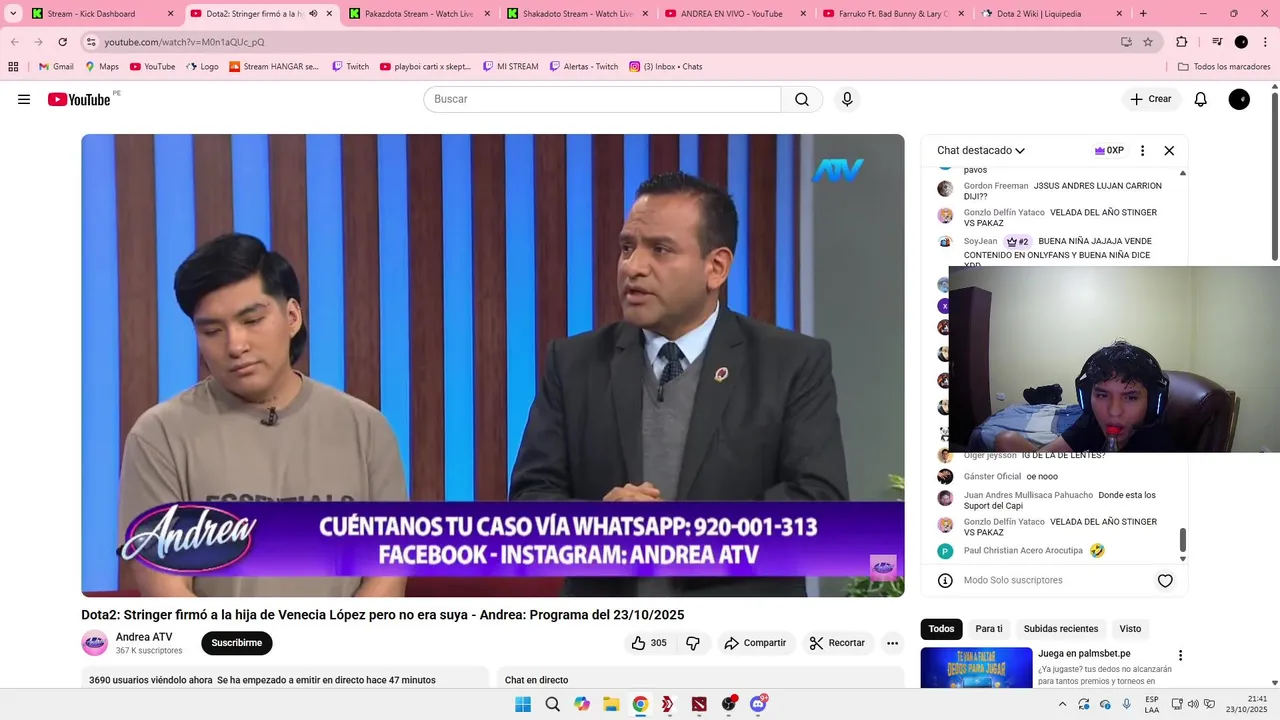Screen dimensions: 1280x720
Task: Open the palmsbet.pe ad thumbnail
Action: click(976, 668)
